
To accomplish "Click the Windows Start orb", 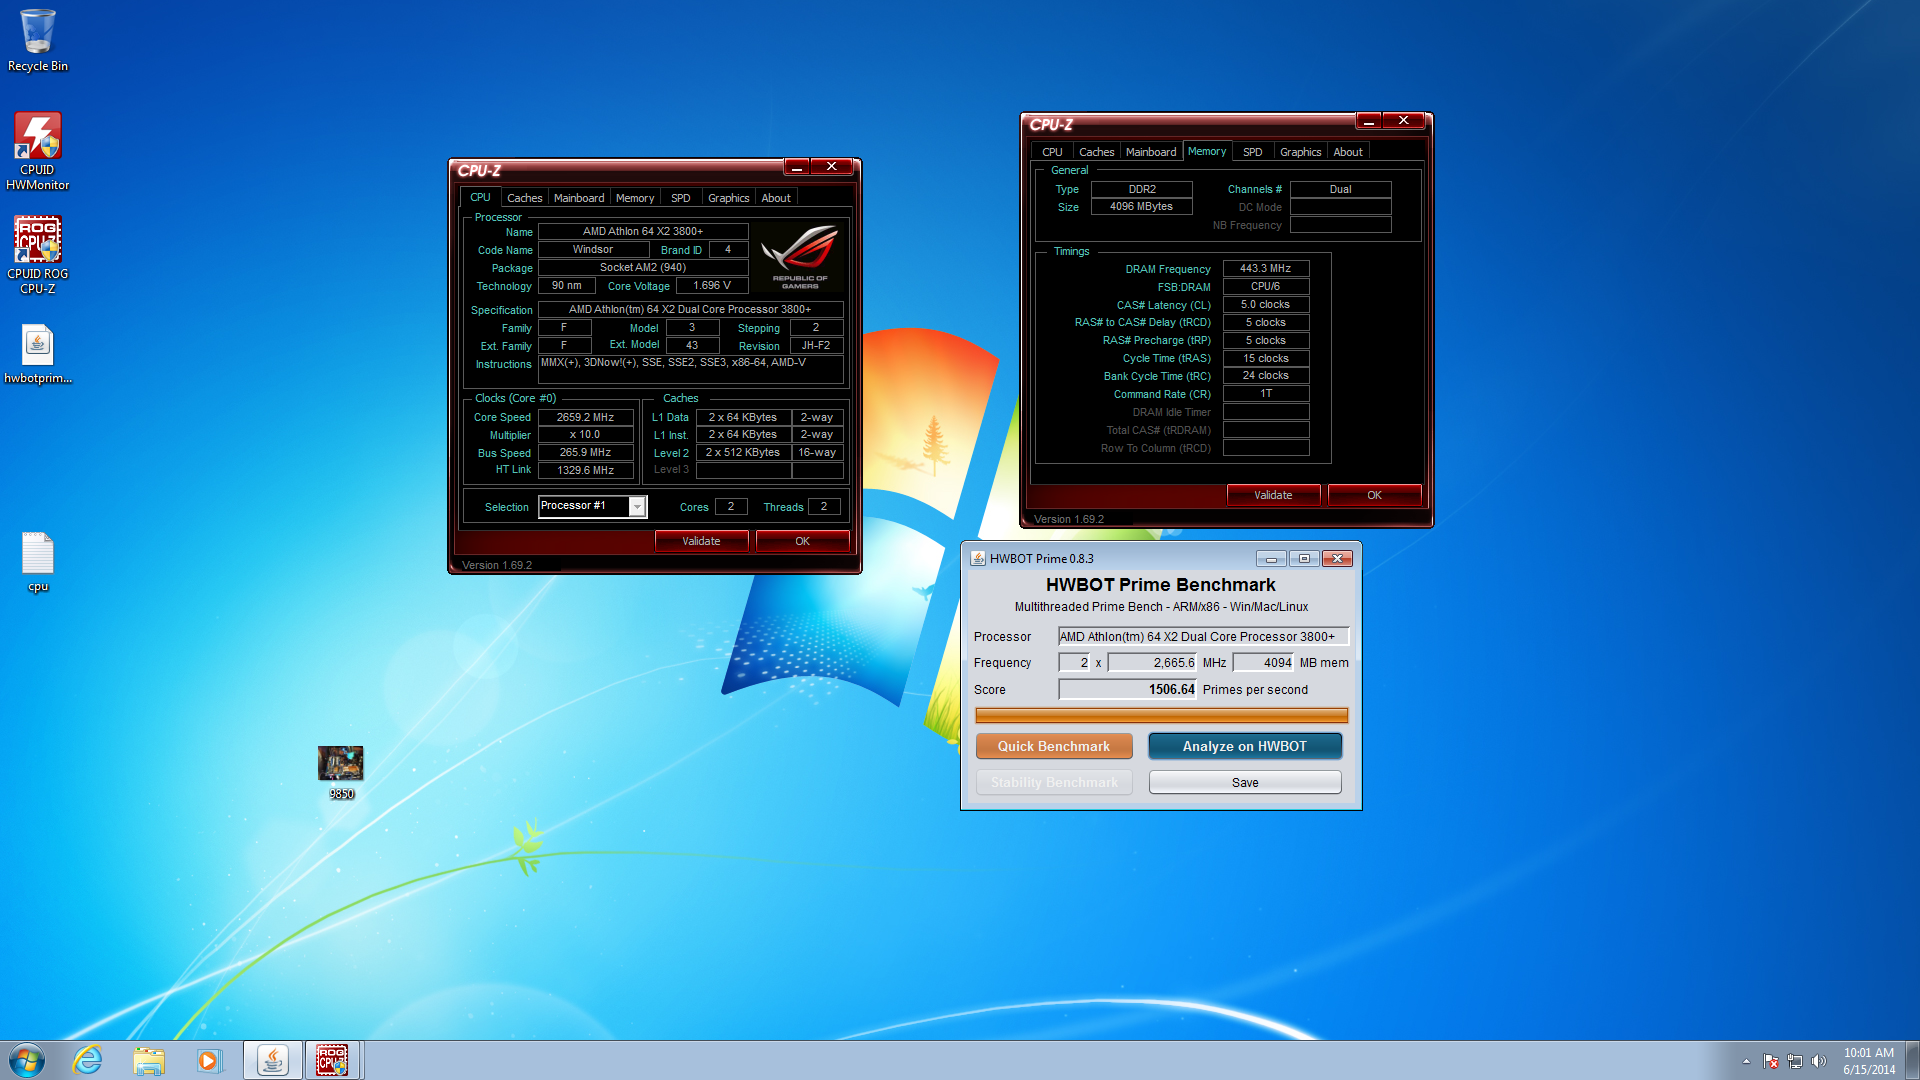I will (27, 1060).
